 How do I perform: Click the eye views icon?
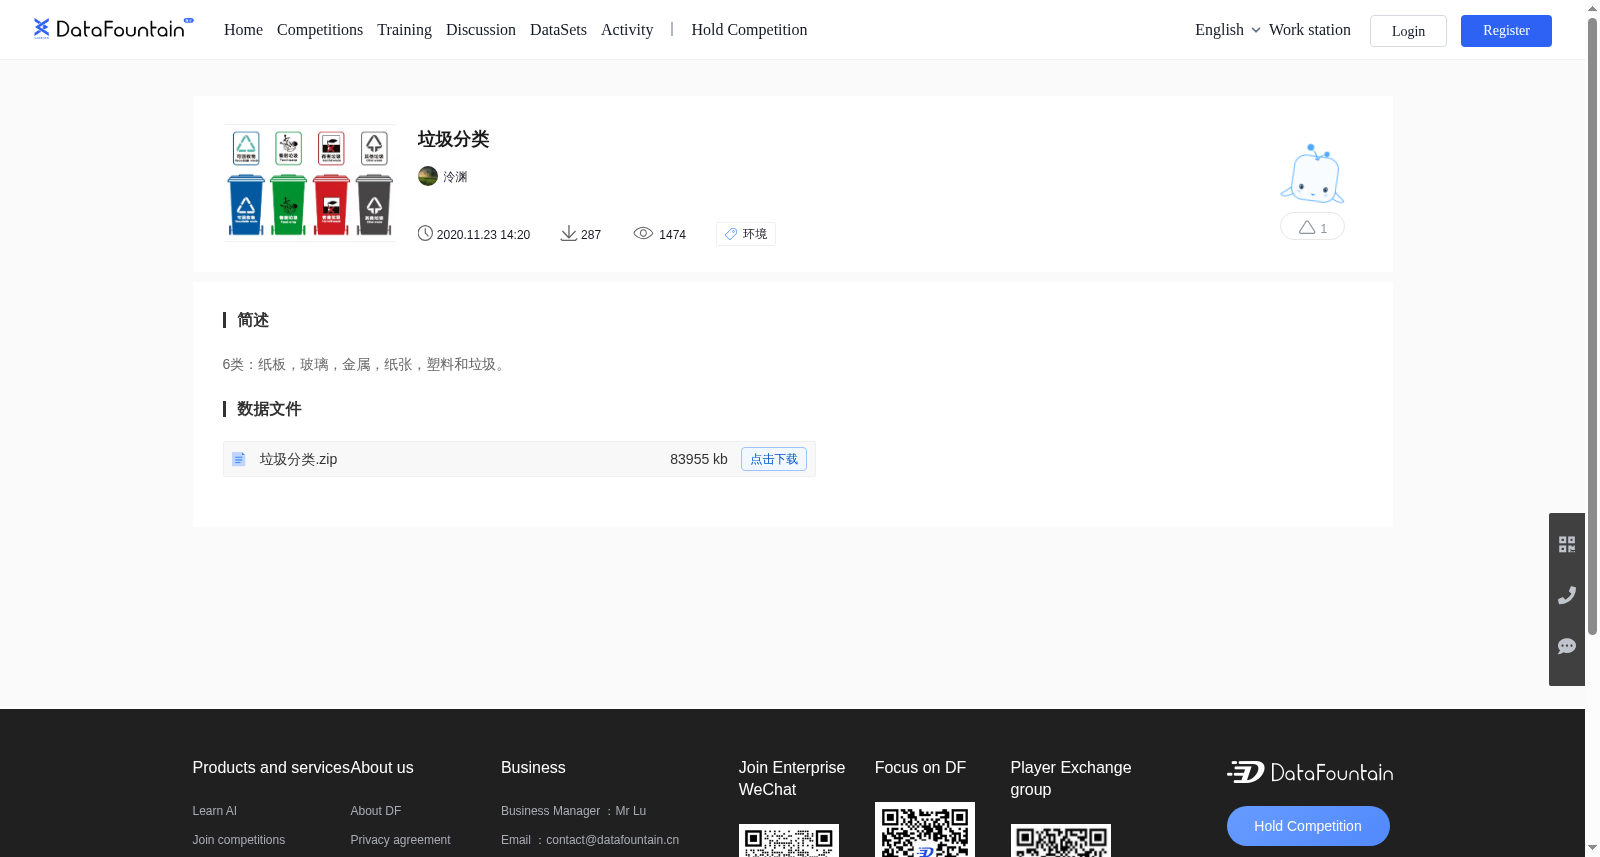coord(643,233)
